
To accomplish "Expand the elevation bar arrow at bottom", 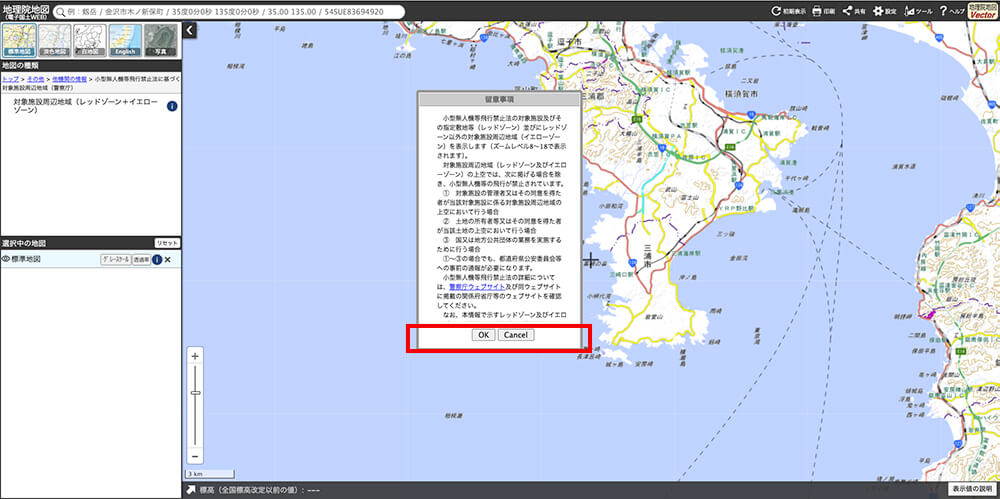I will click(190, 490).
